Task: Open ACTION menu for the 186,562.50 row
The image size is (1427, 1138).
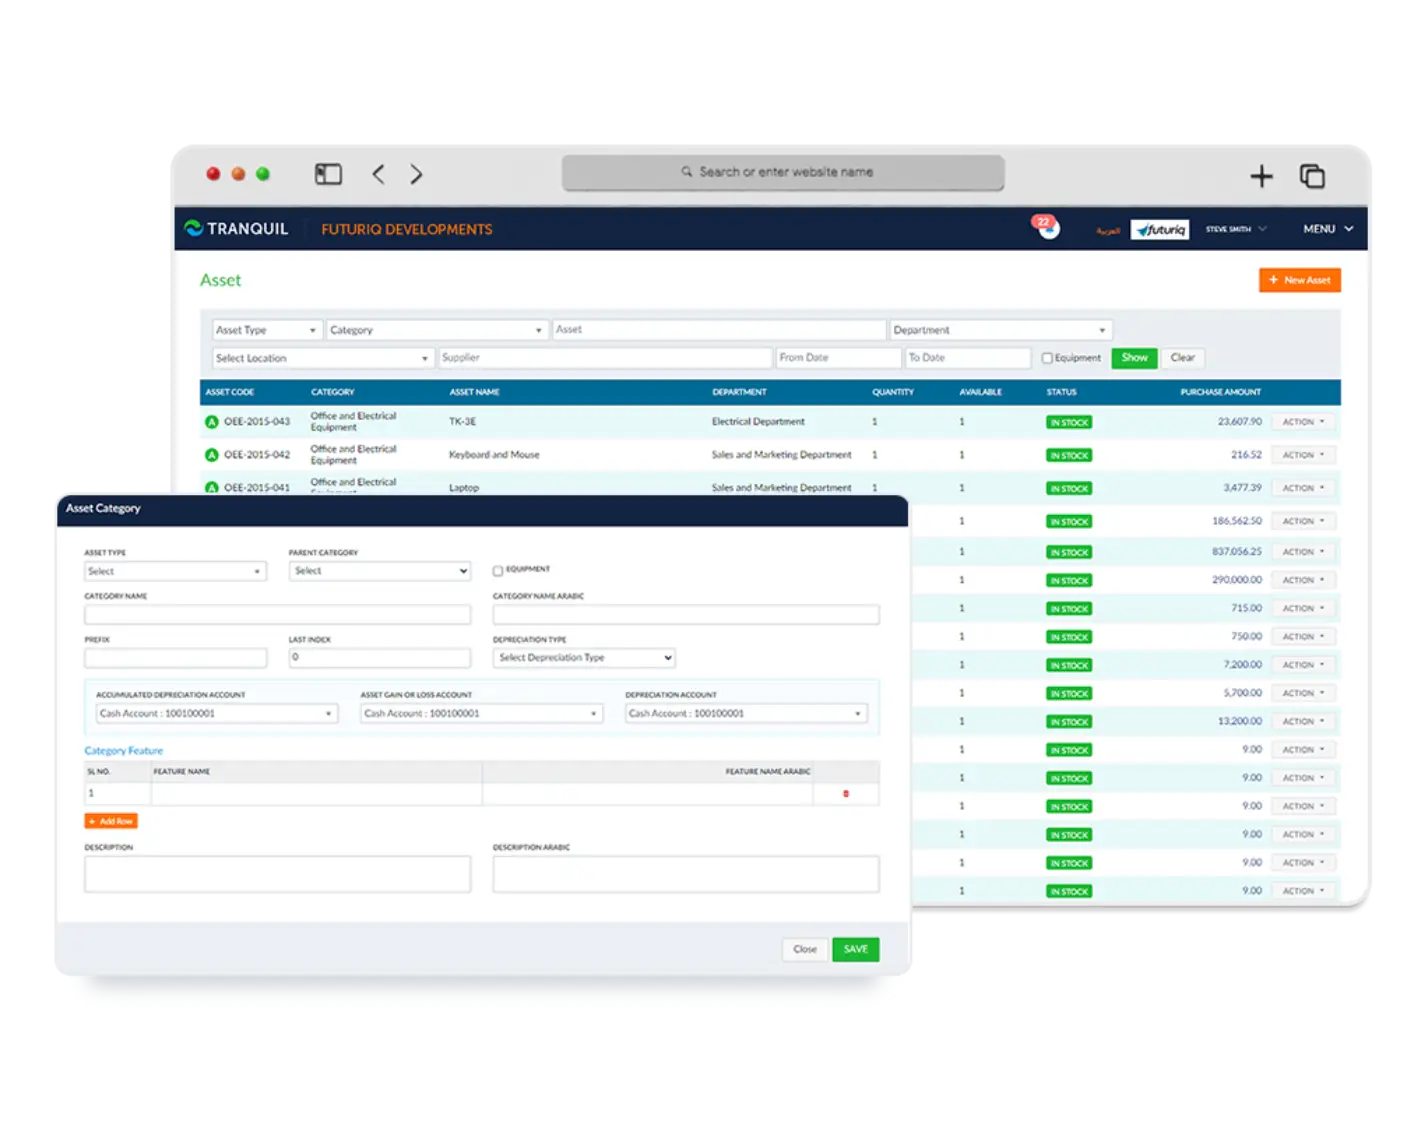Action: tap(1303, 521)
